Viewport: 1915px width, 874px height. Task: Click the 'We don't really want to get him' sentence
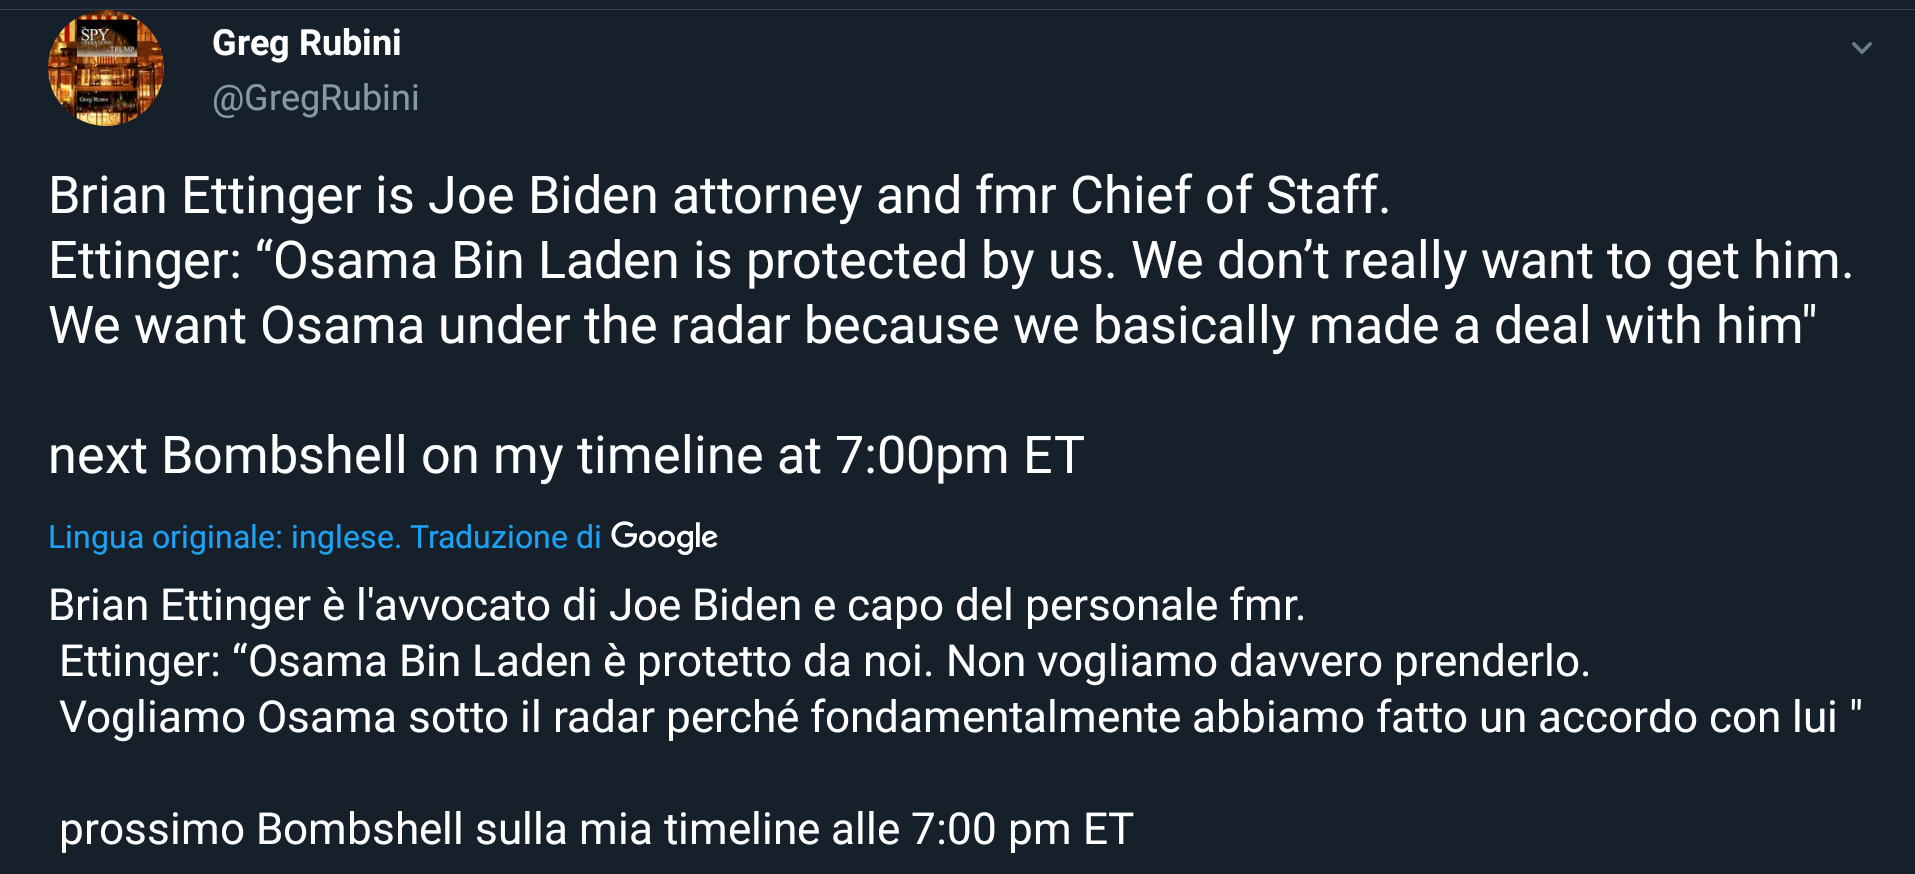[1492, 261]
